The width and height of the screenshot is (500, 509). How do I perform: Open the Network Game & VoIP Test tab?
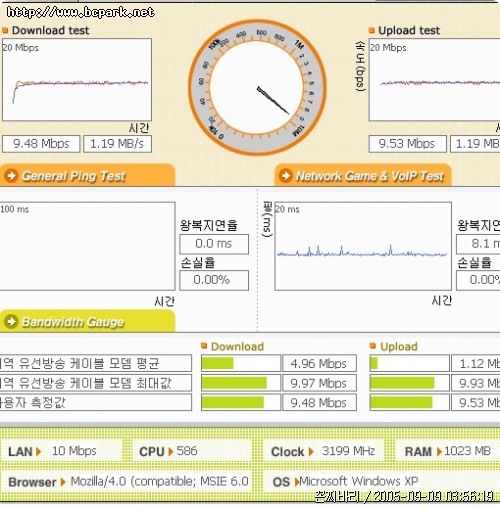tap(363, 175)
